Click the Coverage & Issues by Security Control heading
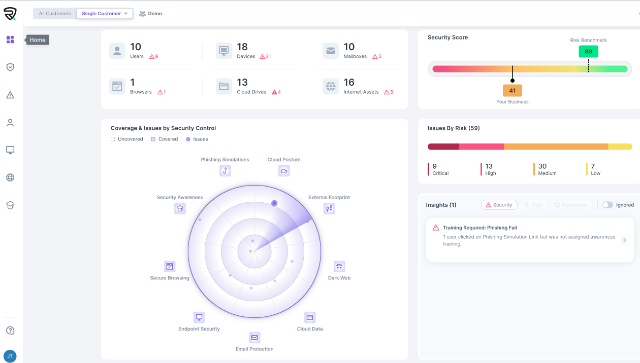 [x=163, y=128]
